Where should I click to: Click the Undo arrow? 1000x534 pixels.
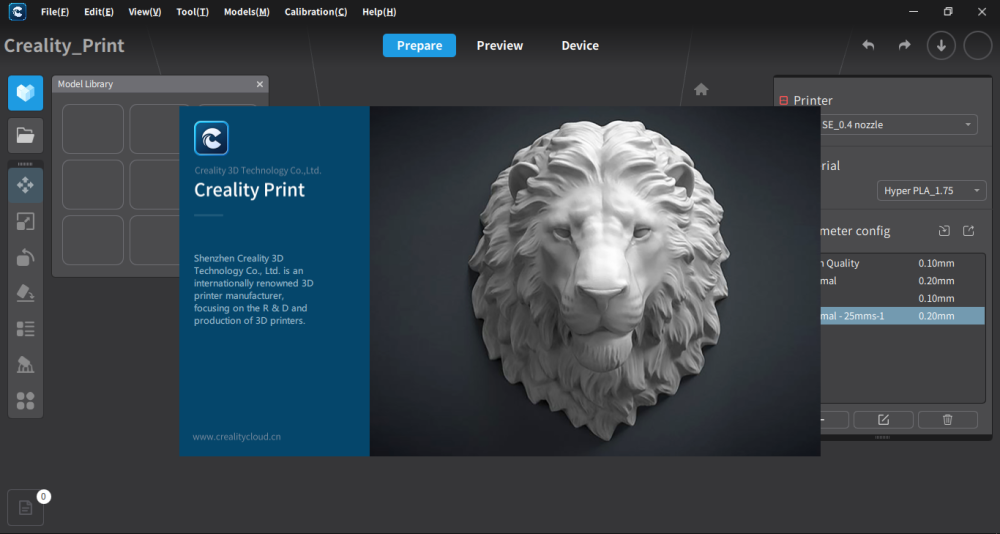coord(868,45)
